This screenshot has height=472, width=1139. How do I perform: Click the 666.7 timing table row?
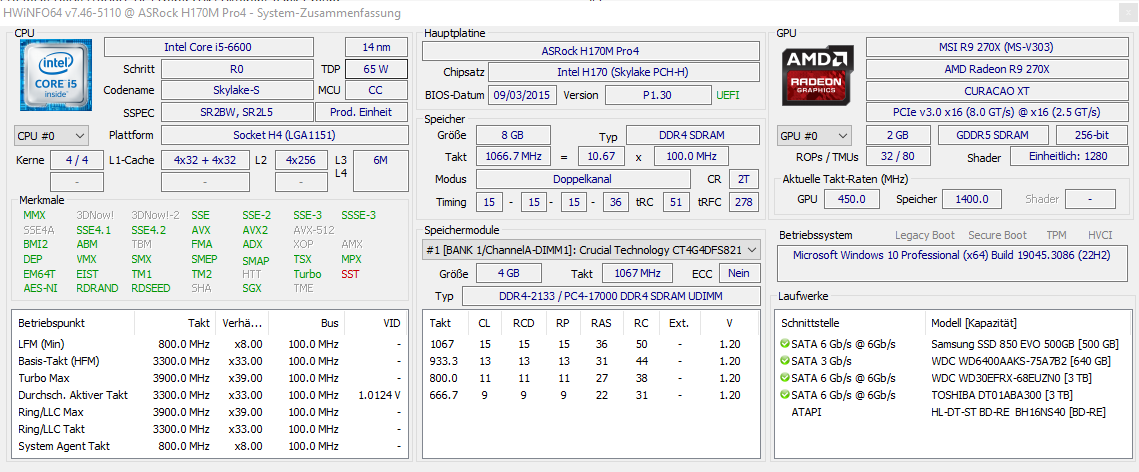591,395
